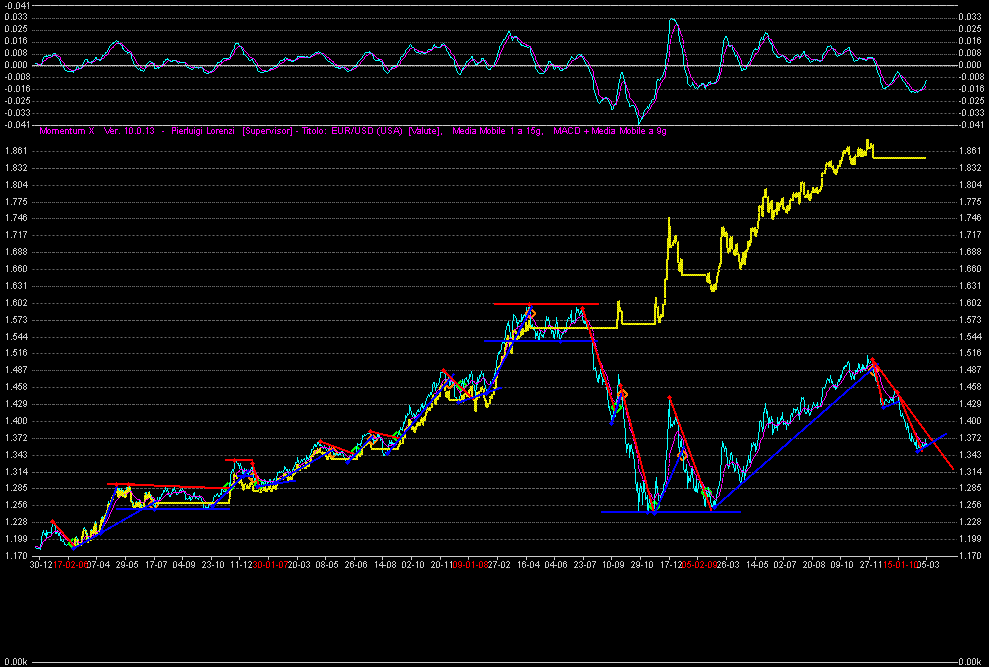This screenshot has height=667, width=989.
Task: Click the '30-12' date label on the axis
Action: [x=40, y=565]
